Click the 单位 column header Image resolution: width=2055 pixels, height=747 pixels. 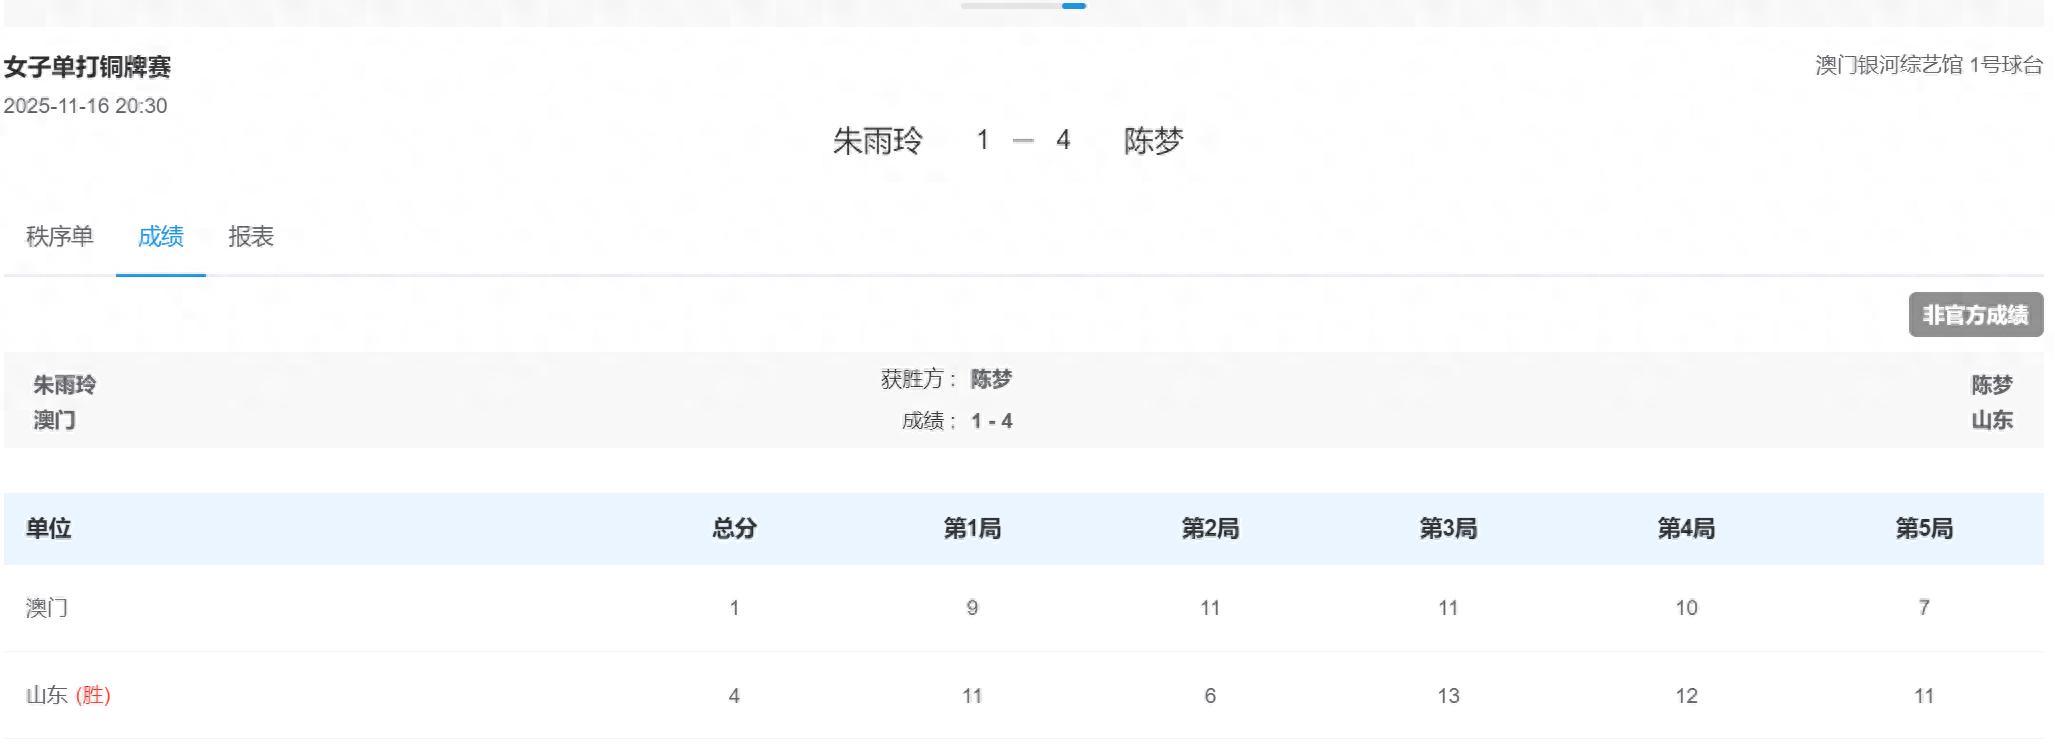point(49,528)
